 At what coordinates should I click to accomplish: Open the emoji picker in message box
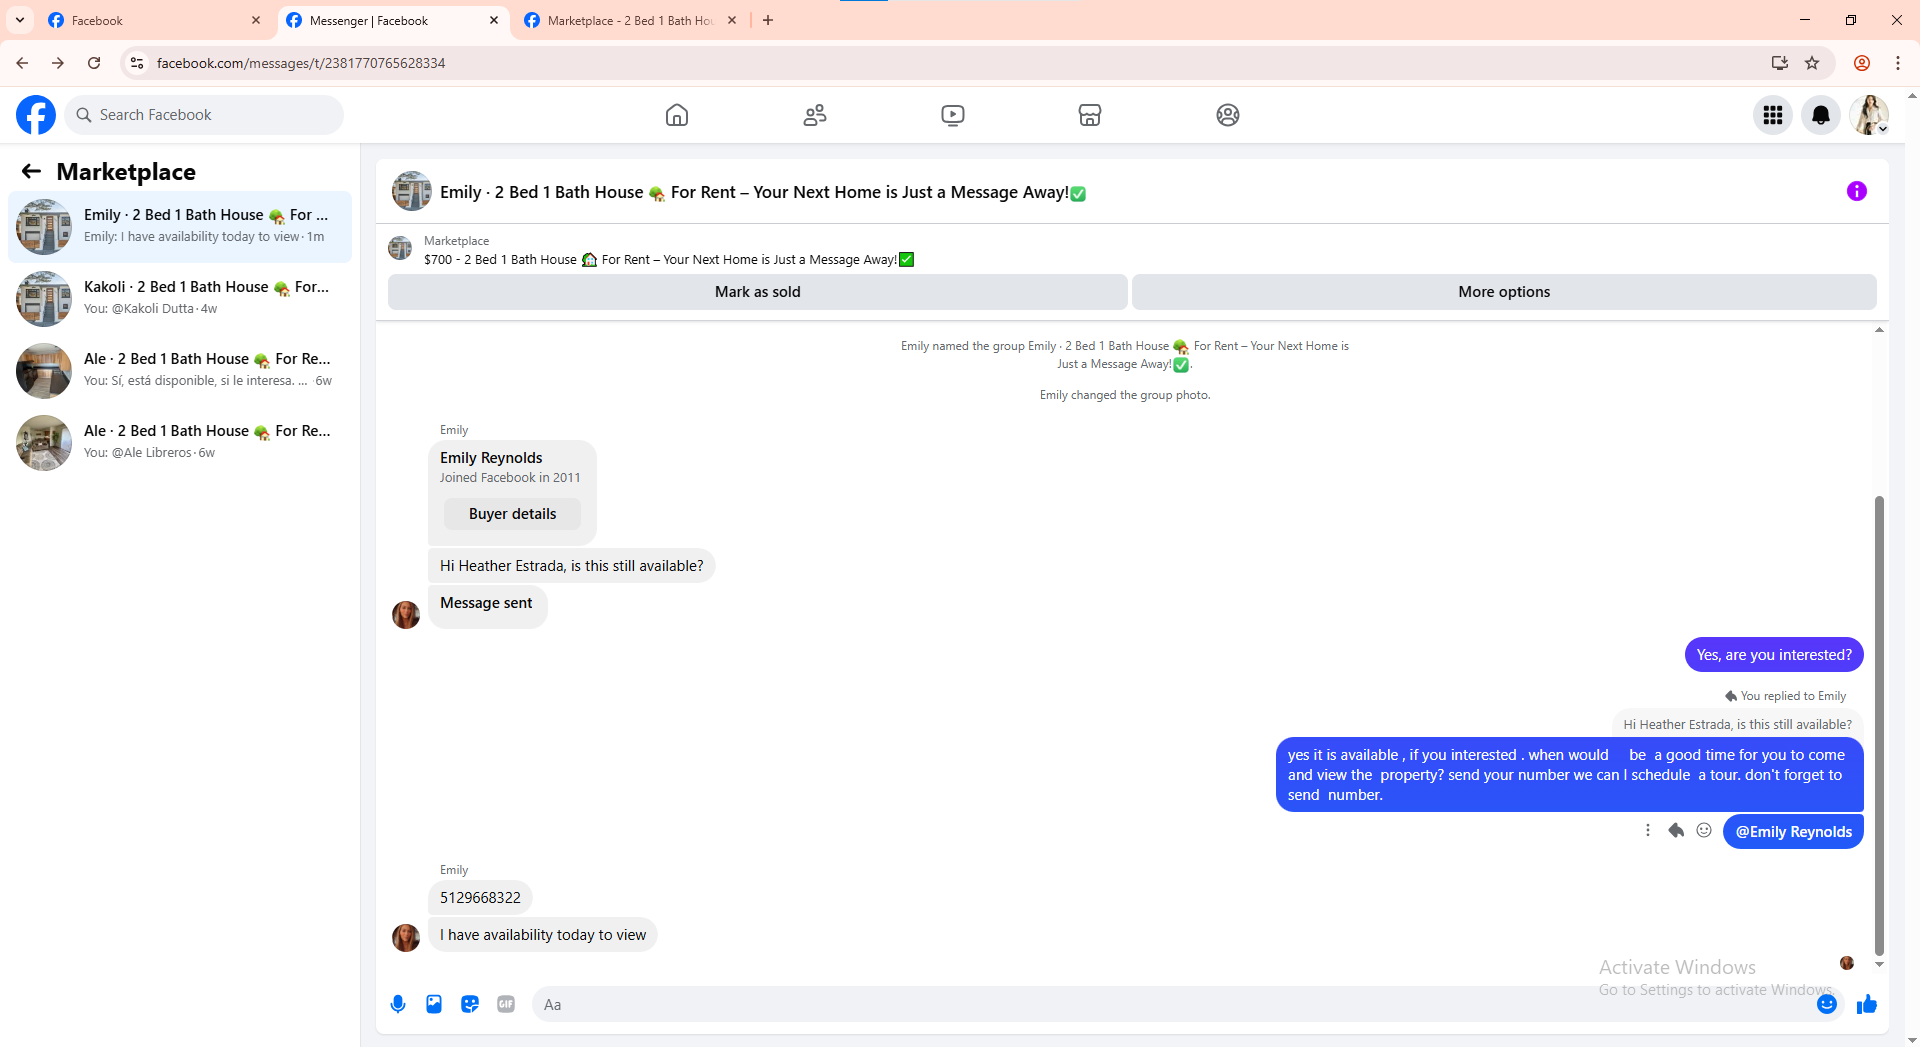pyautogui.click(x=1827, y=1004)
